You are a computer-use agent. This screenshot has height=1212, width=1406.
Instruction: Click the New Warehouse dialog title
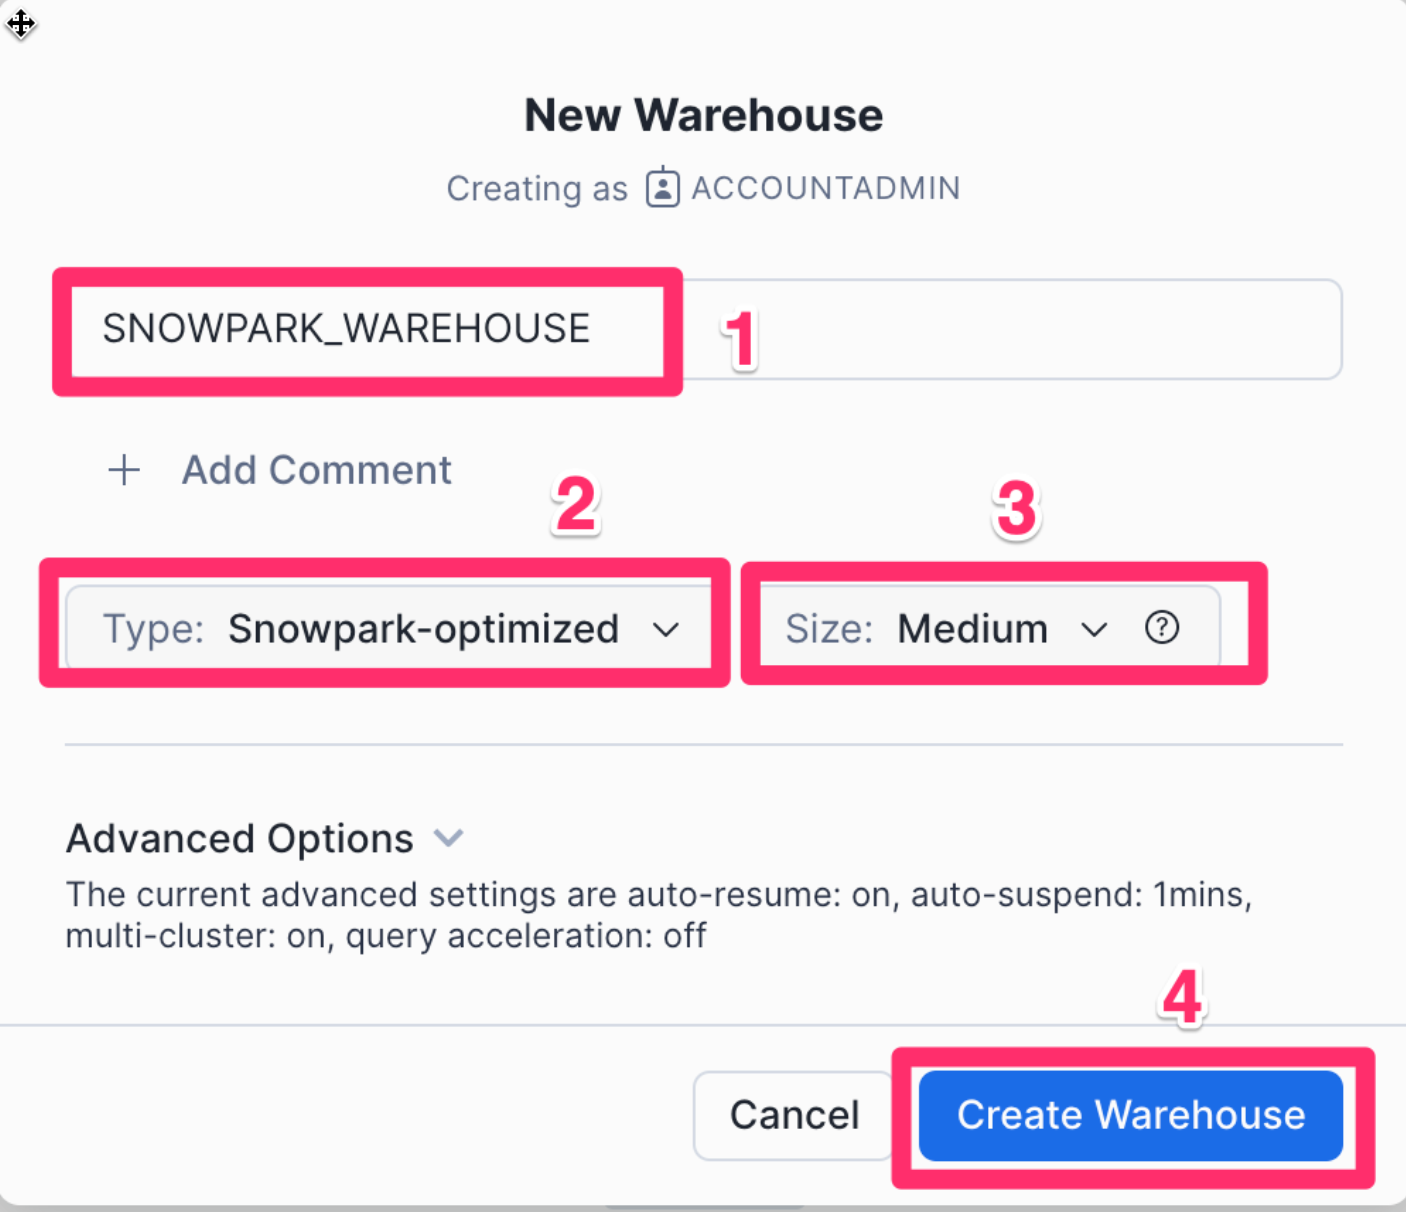pyautogui.click(x=703, y=115)
